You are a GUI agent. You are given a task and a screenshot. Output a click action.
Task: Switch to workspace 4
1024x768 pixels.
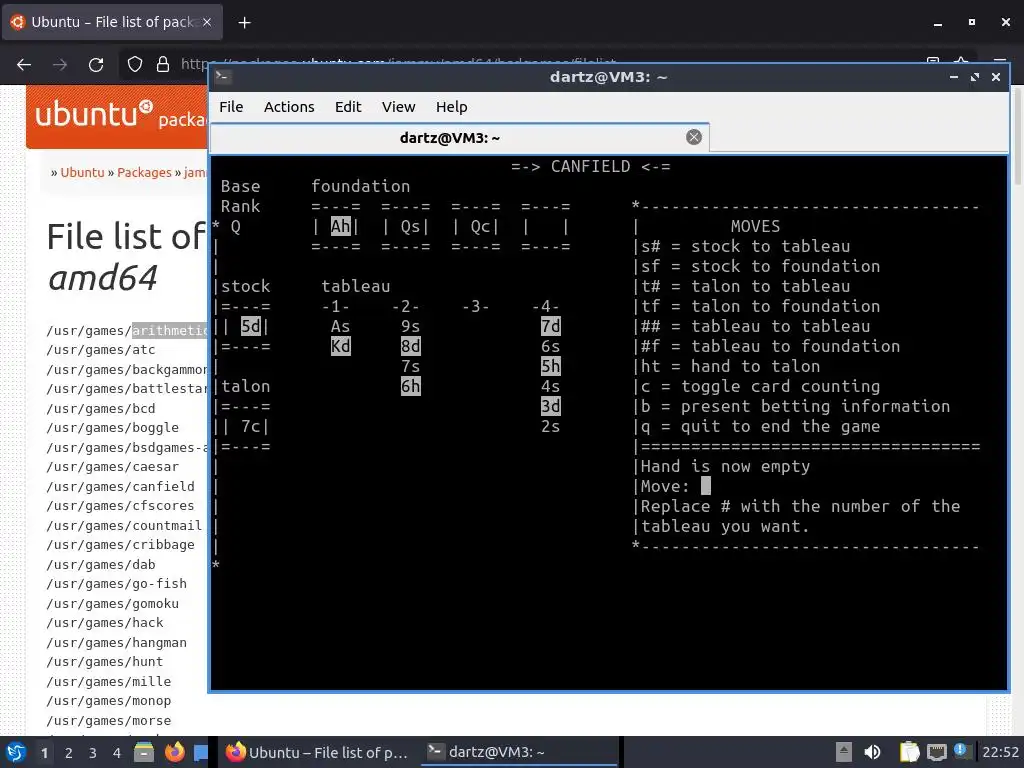point(117,753)
